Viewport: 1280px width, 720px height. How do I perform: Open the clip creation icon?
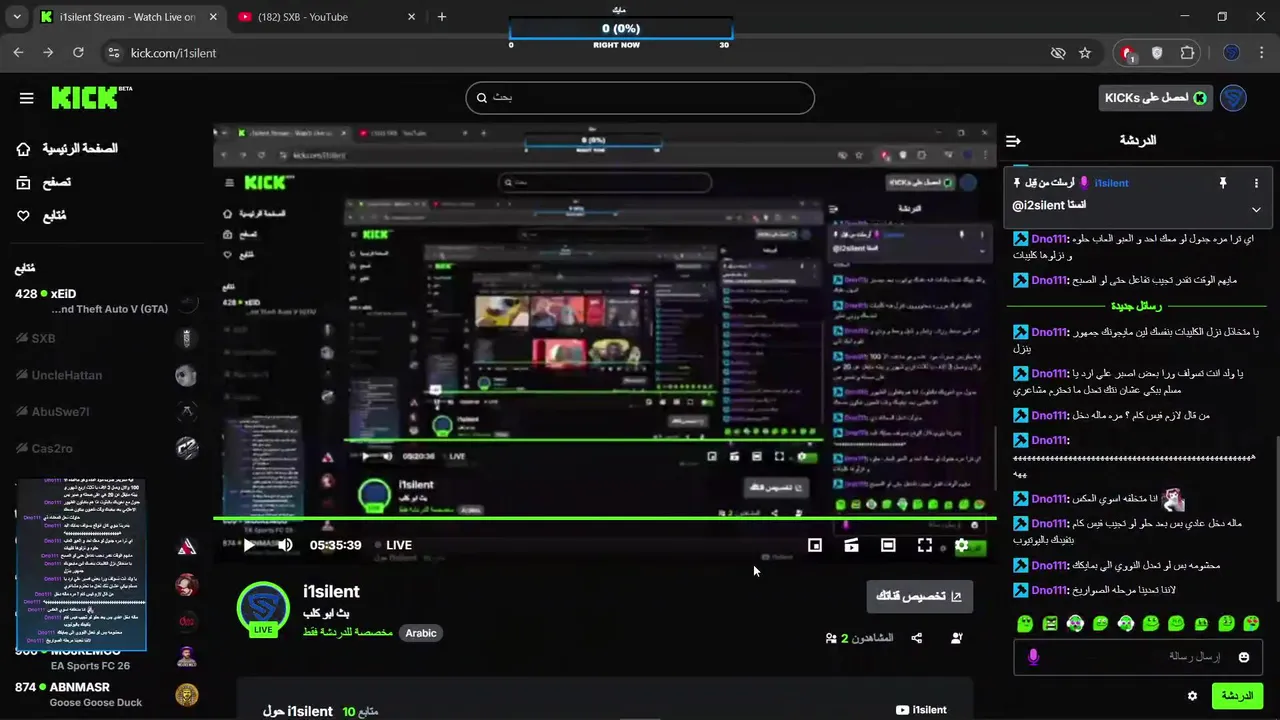tap(851, 545)
